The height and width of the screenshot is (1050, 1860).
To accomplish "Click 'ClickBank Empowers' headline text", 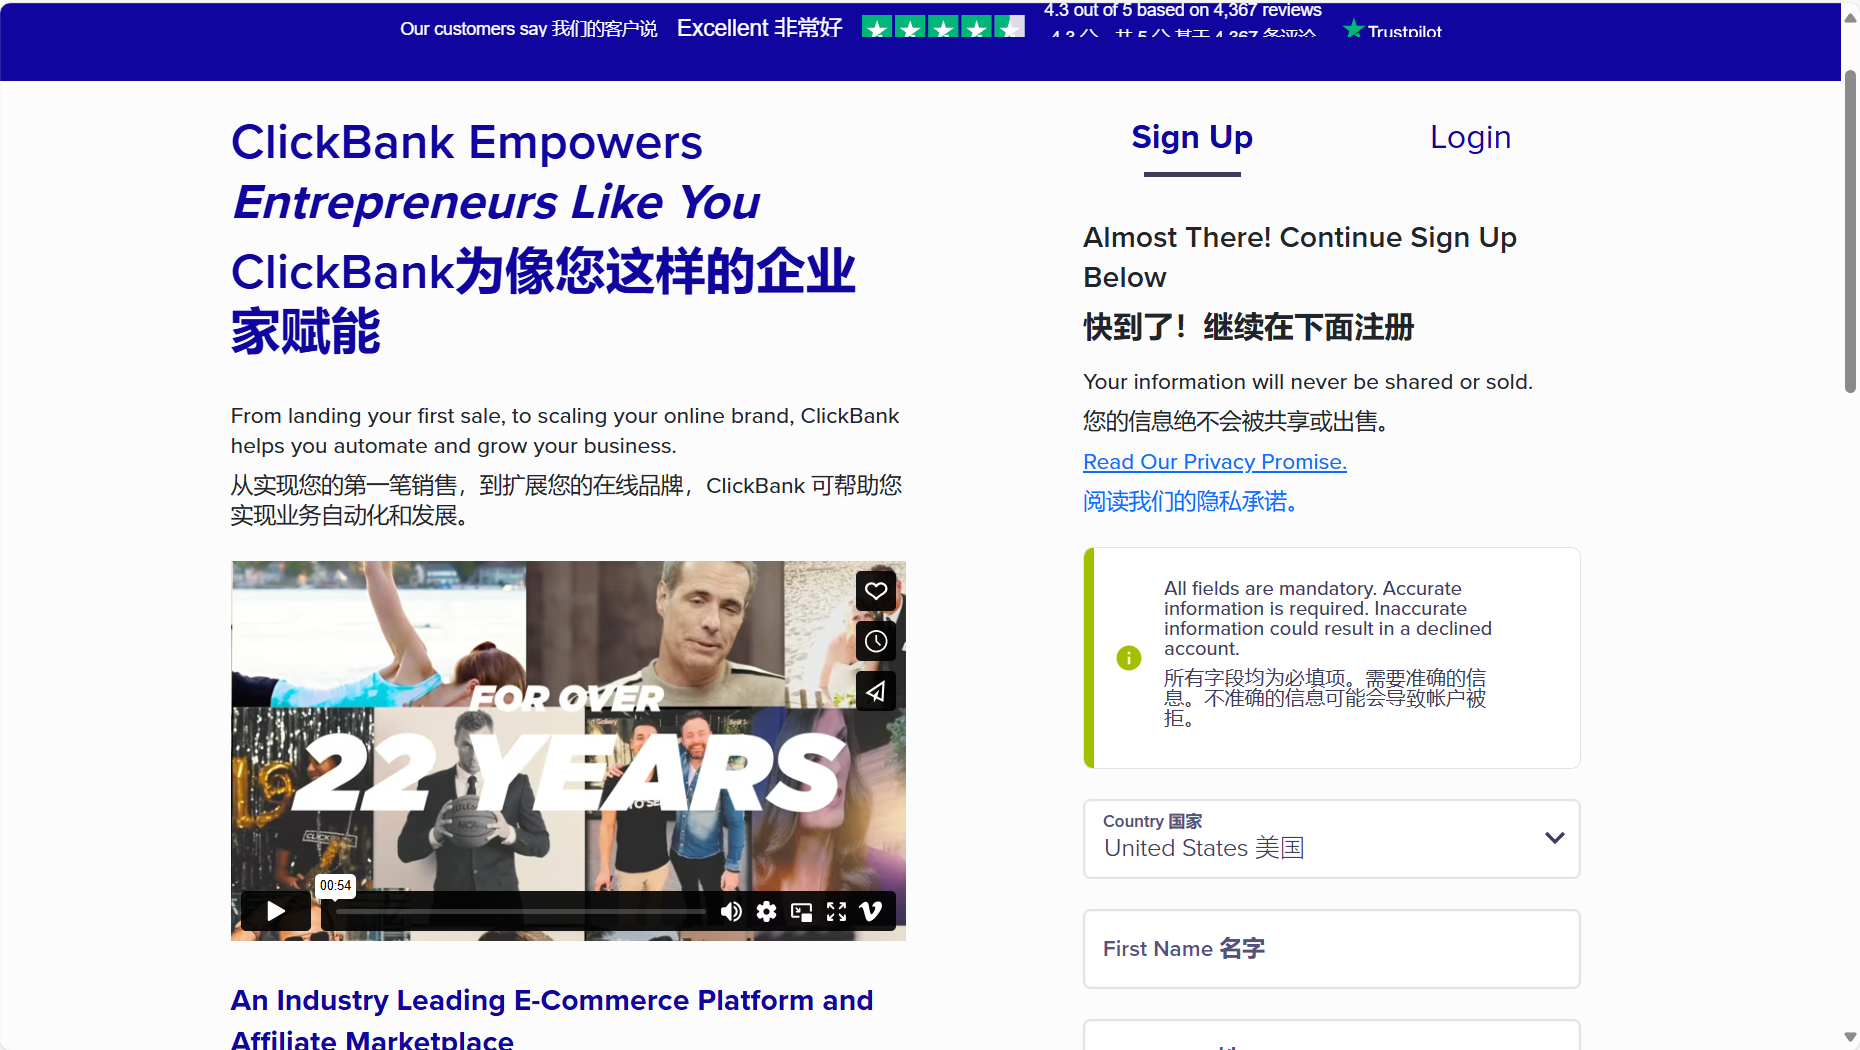I will click(467, 142).
